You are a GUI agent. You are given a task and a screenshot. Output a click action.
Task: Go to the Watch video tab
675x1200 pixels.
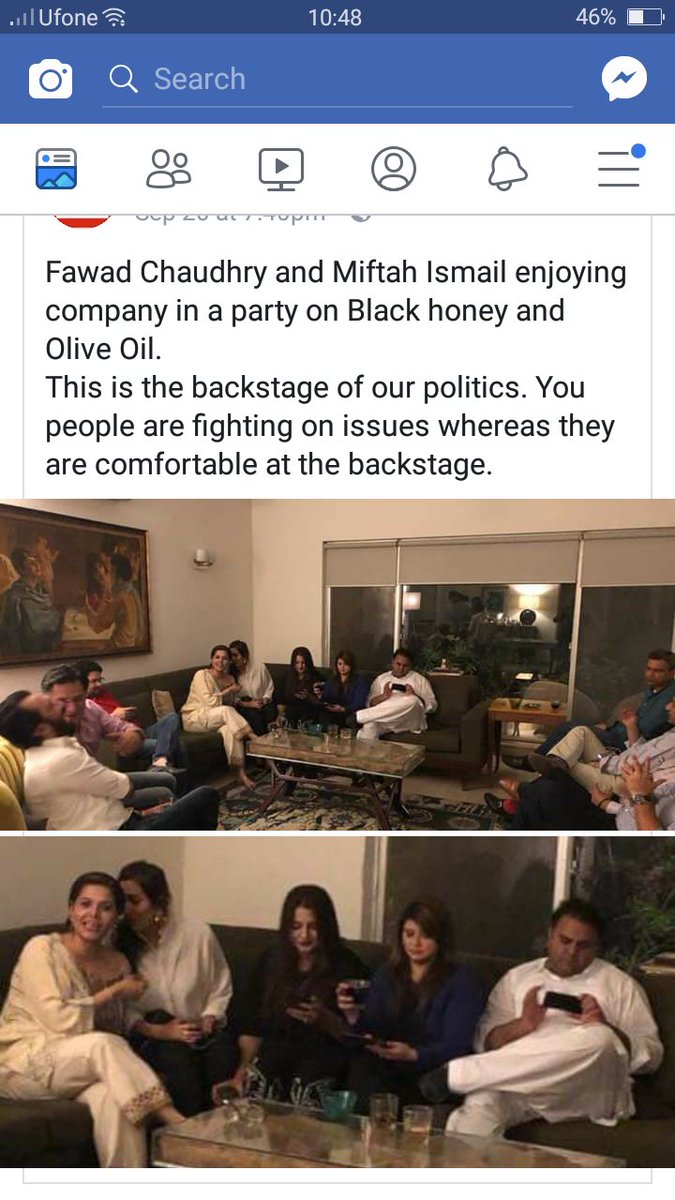281,169
